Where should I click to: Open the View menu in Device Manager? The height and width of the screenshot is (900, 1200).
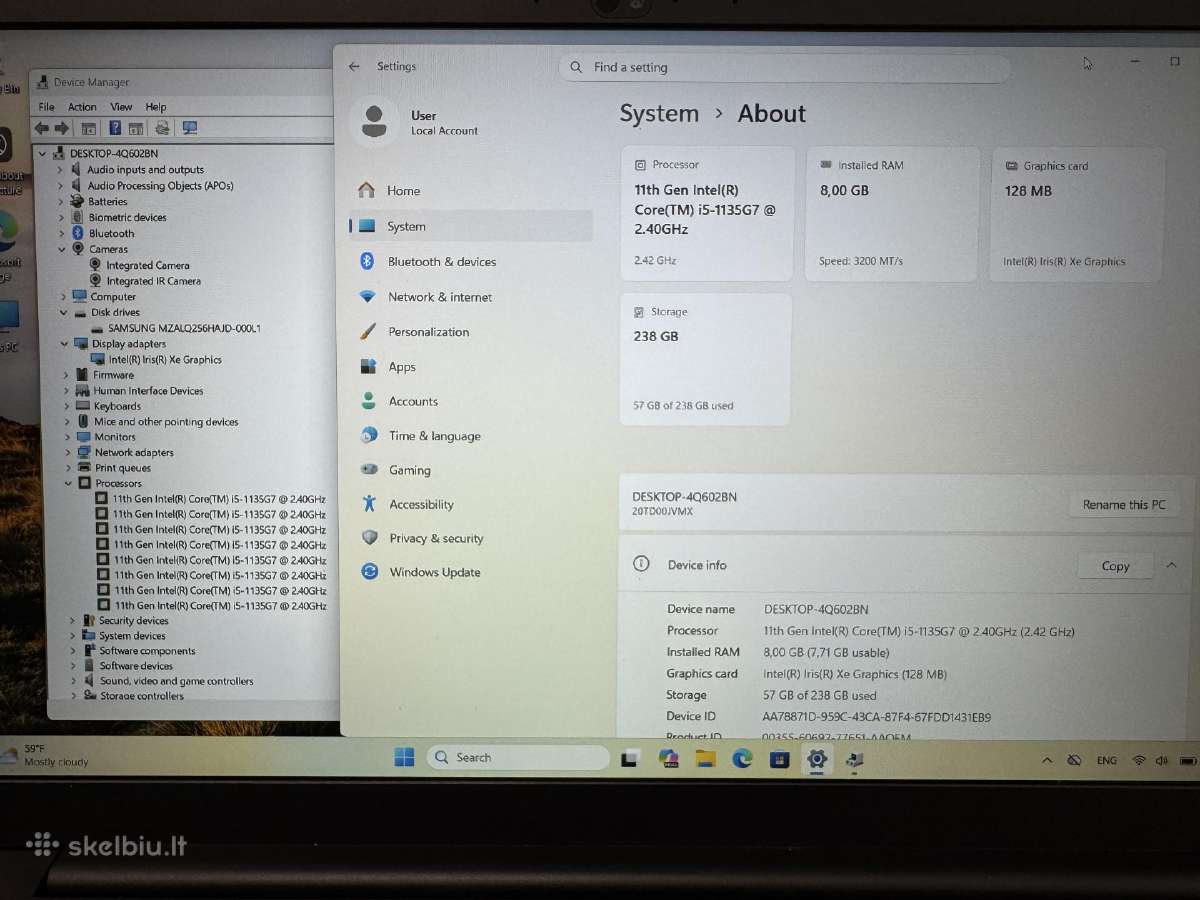tap(121, 107)
